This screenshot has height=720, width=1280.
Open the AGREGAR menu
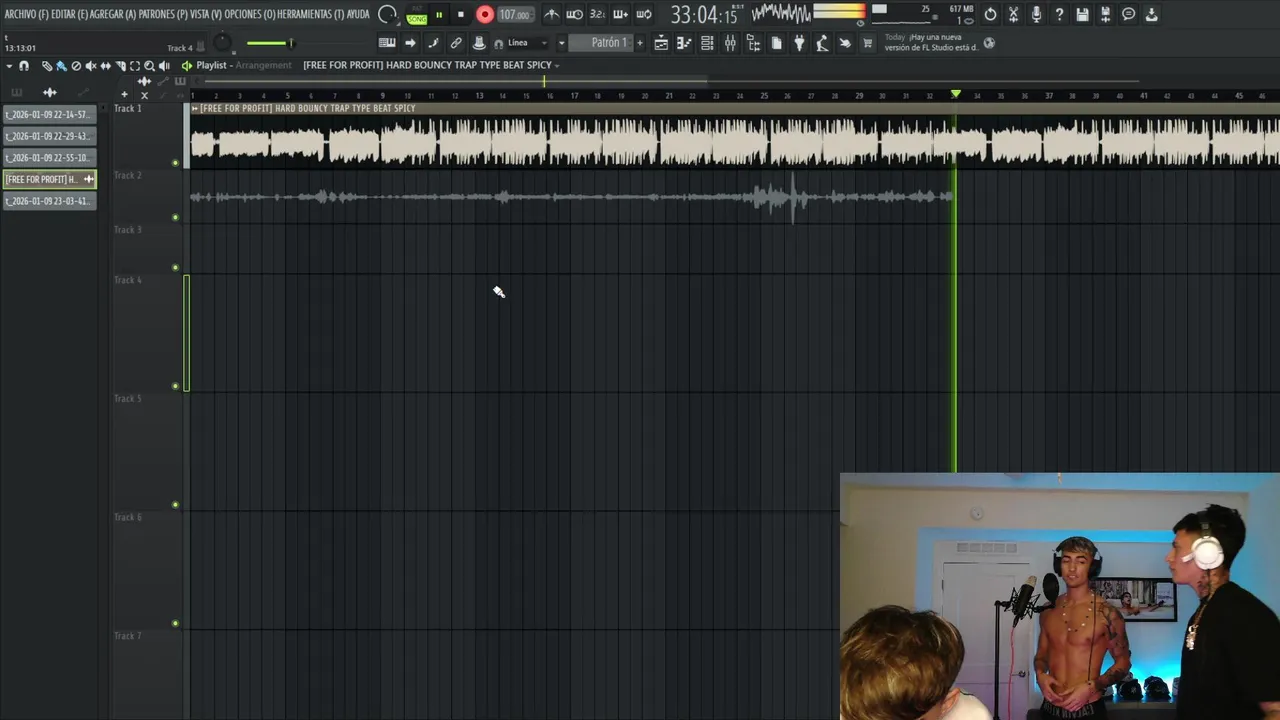pos(112,14)
